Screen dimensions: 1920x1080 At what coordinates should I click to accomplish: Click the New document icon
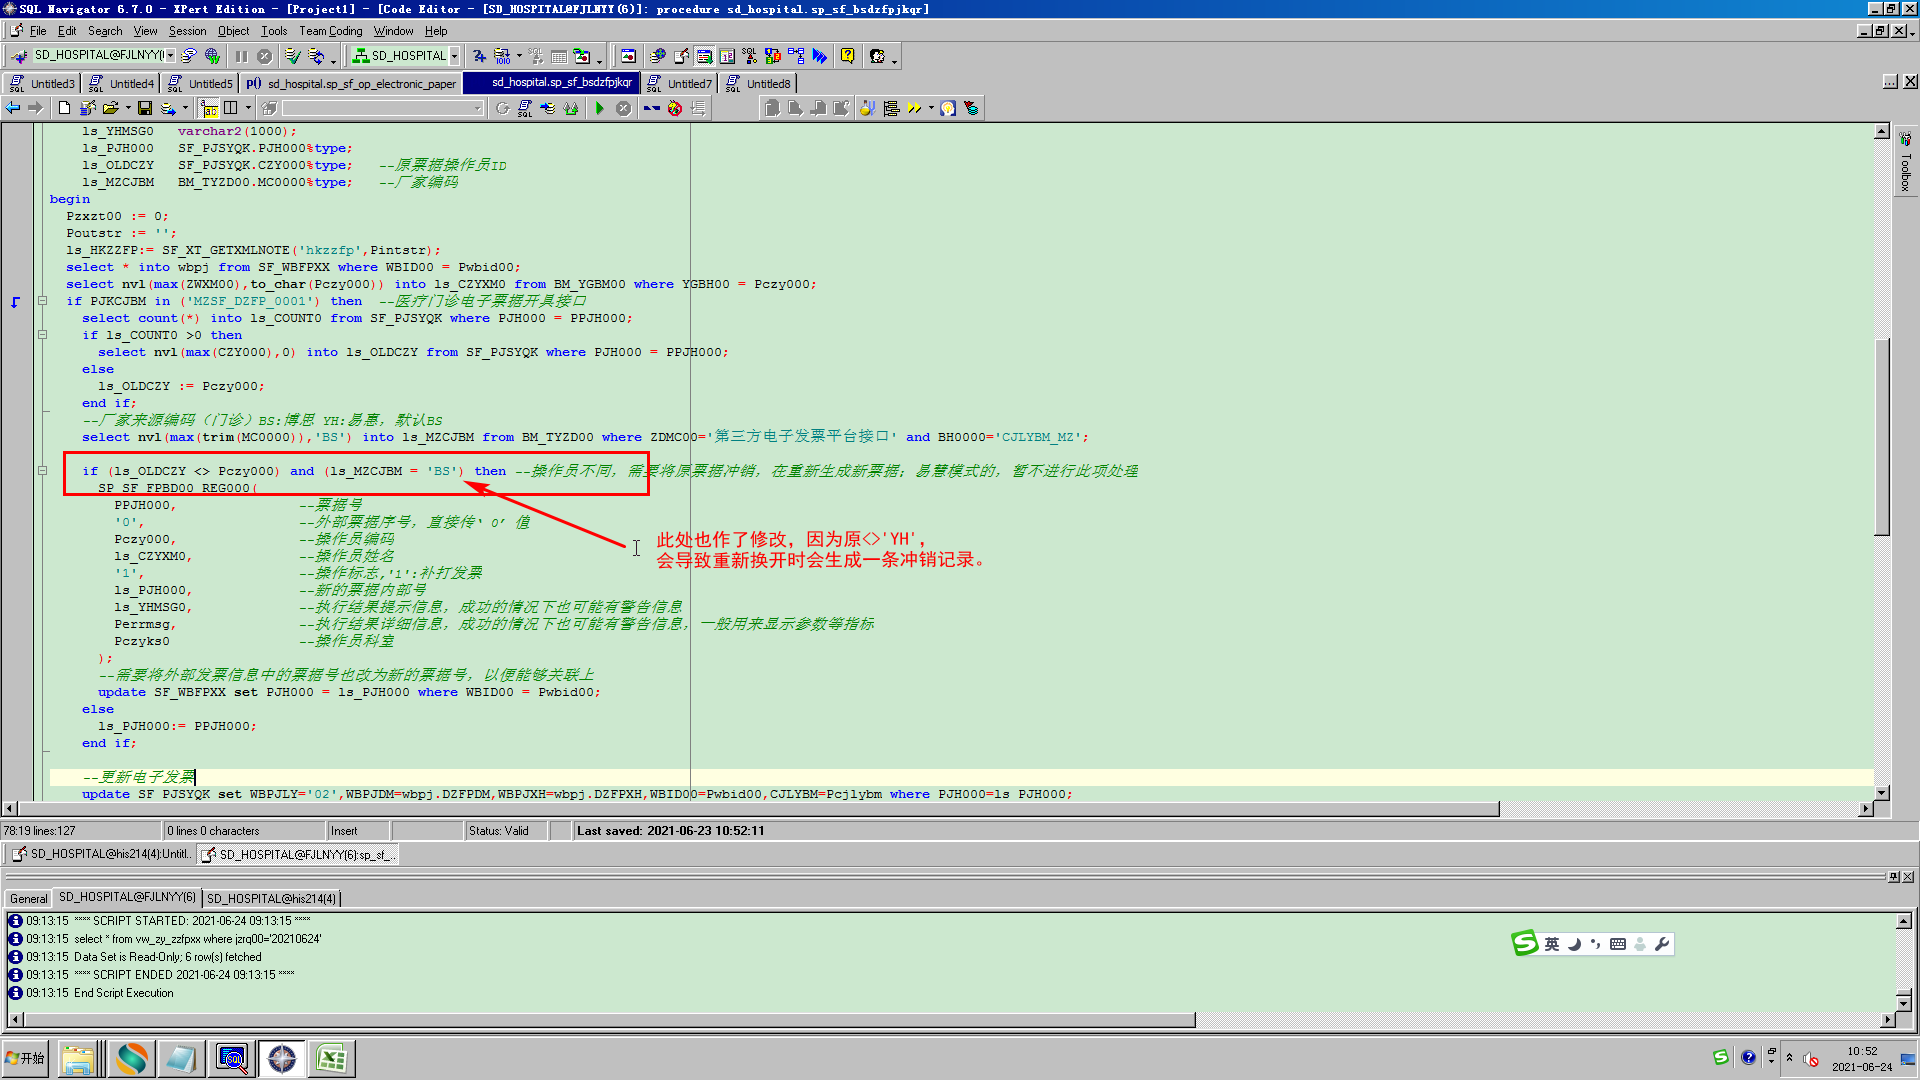pos(65,108)
